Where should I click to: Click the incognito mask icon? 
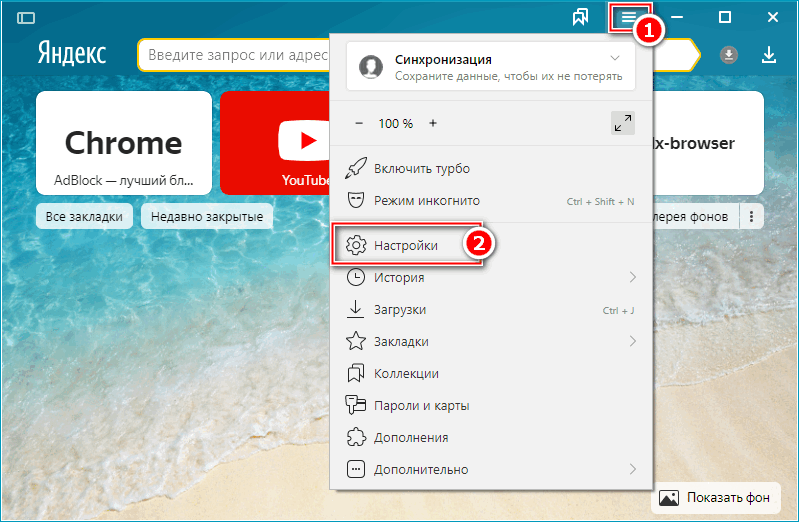coord(356,200)
